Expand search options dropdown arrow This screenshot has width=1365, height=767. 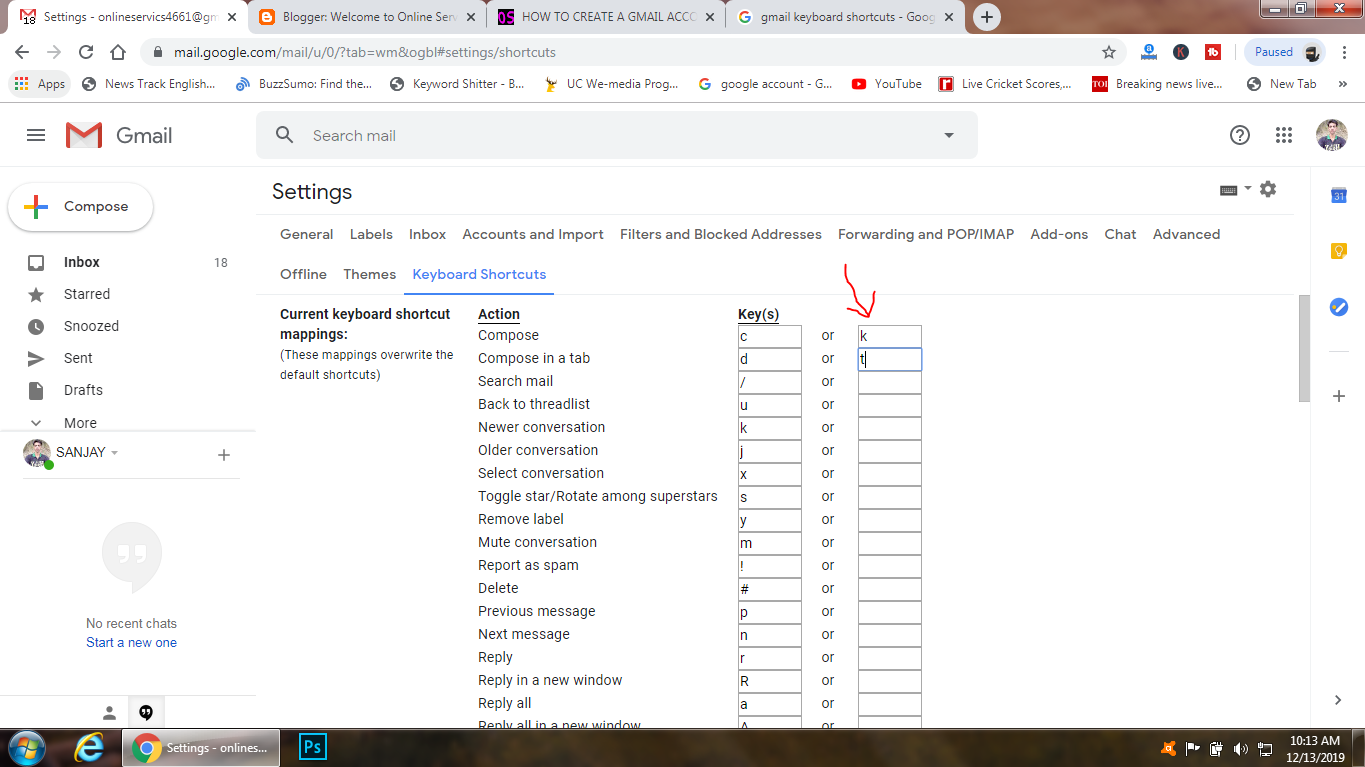click(947, 134)
